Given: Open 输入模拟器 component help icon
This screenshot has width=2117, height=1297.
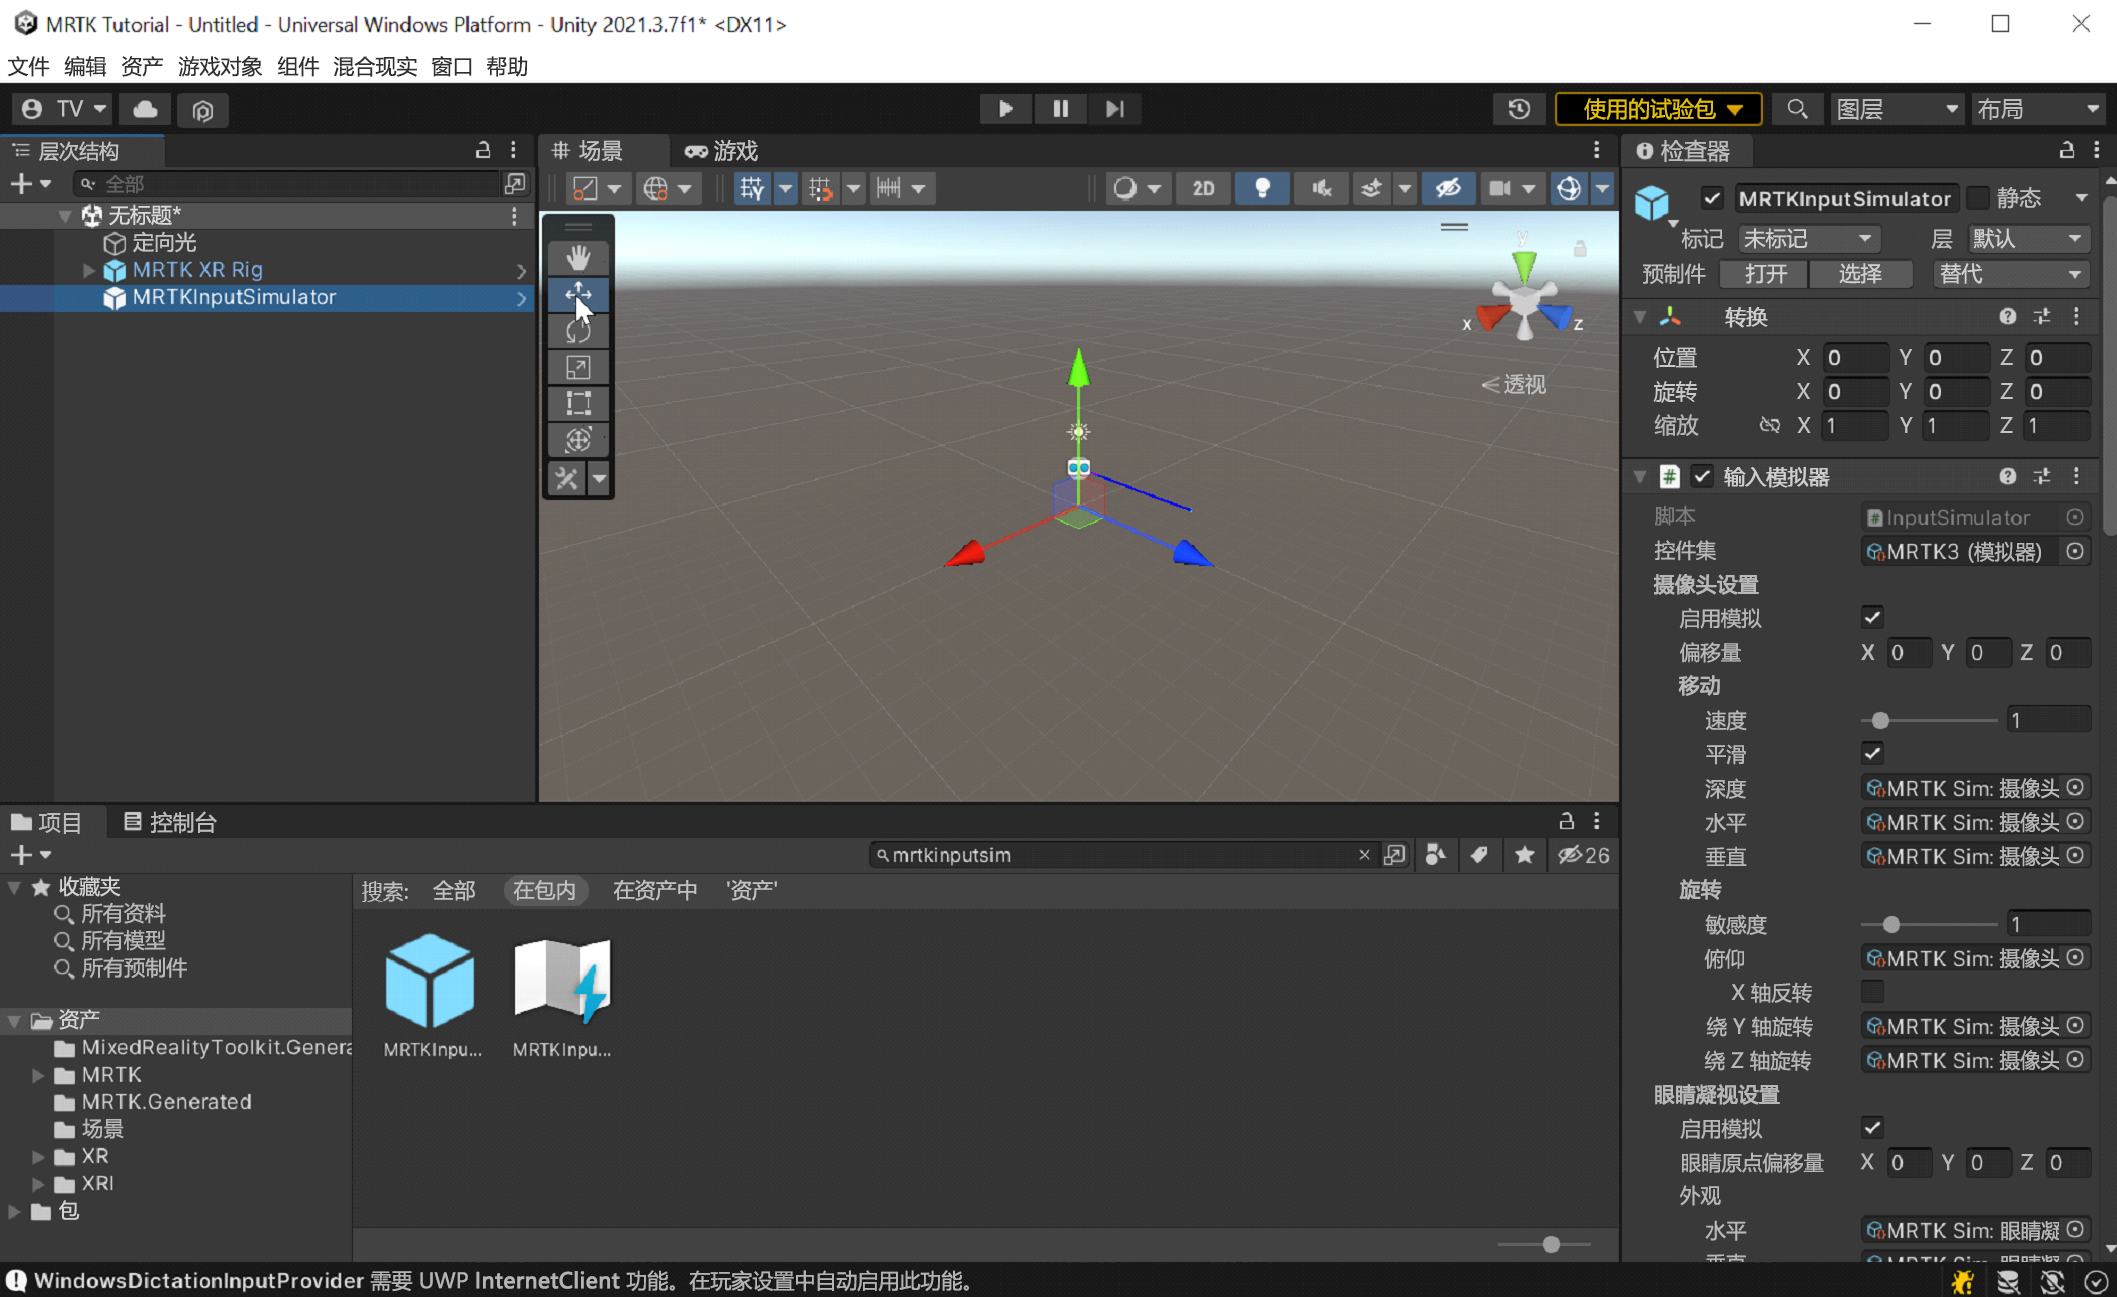Looking at the screenshot, I should coord(2007,476).
